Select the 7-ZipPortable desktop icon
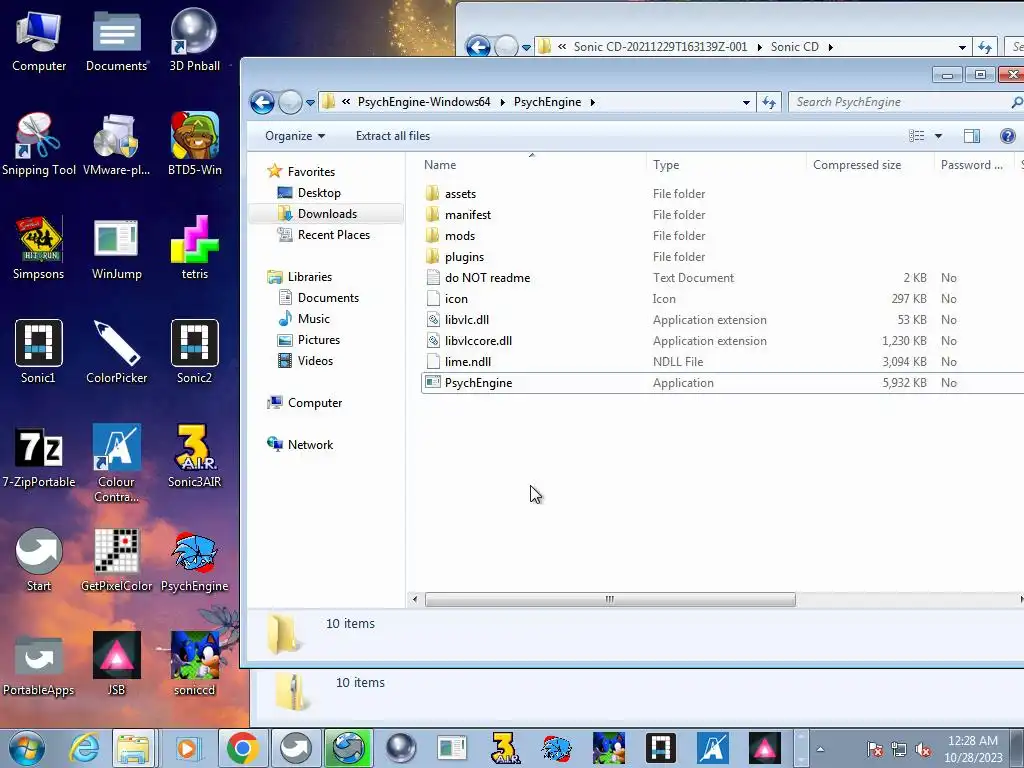 point(39,456)
